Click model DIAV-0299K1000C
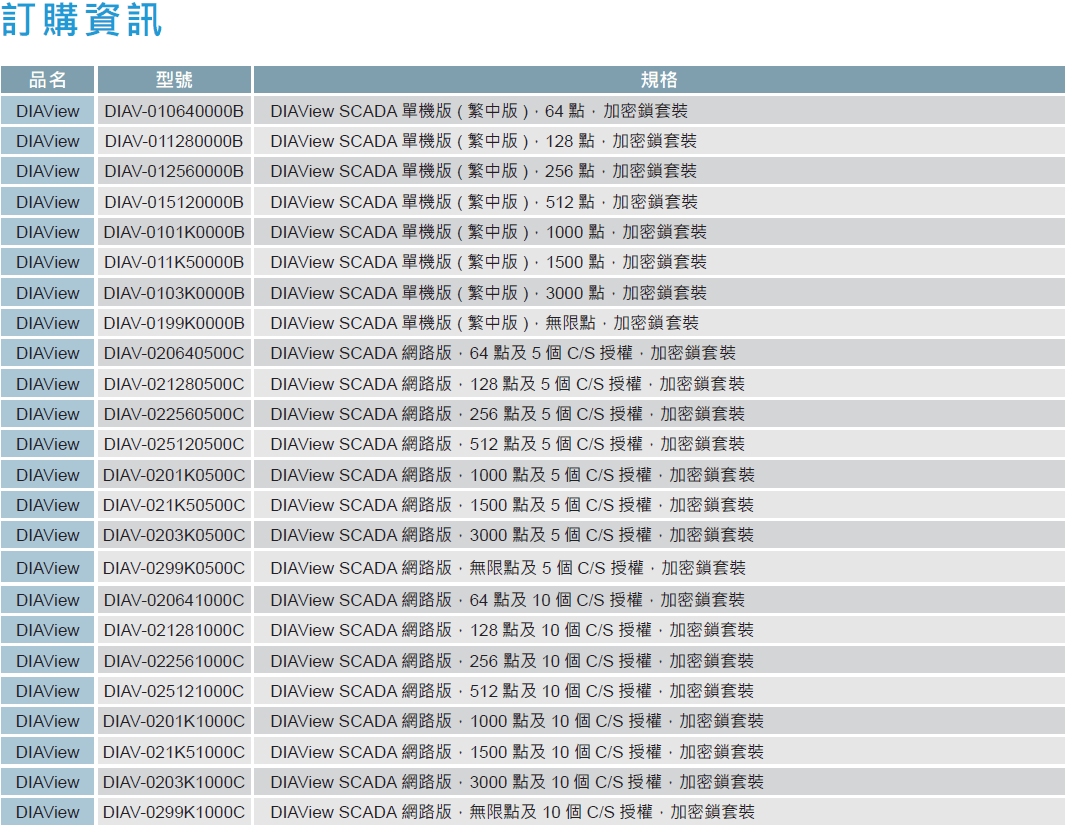Screen dimensions: 1067x827 174,812
